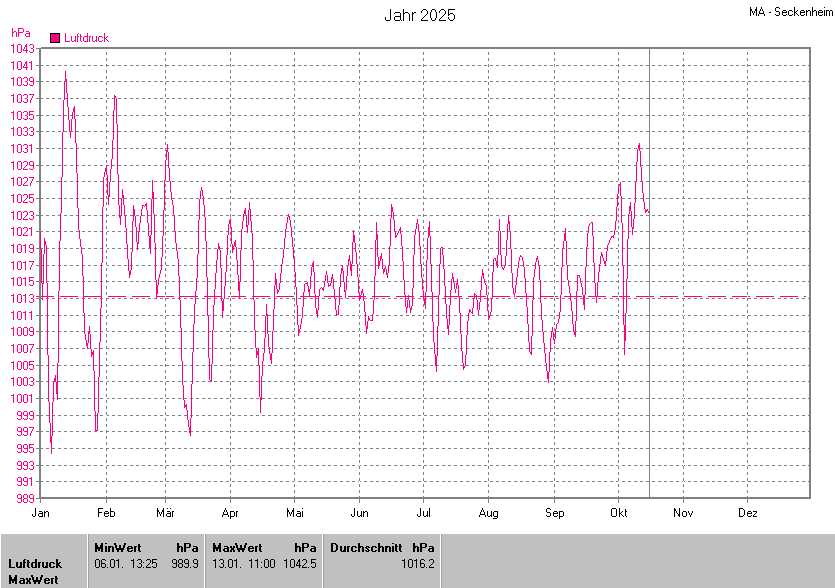Select the Jan label on the x-axis
The width and height of the screenshot is (835, 588).
tap(41, 513)
